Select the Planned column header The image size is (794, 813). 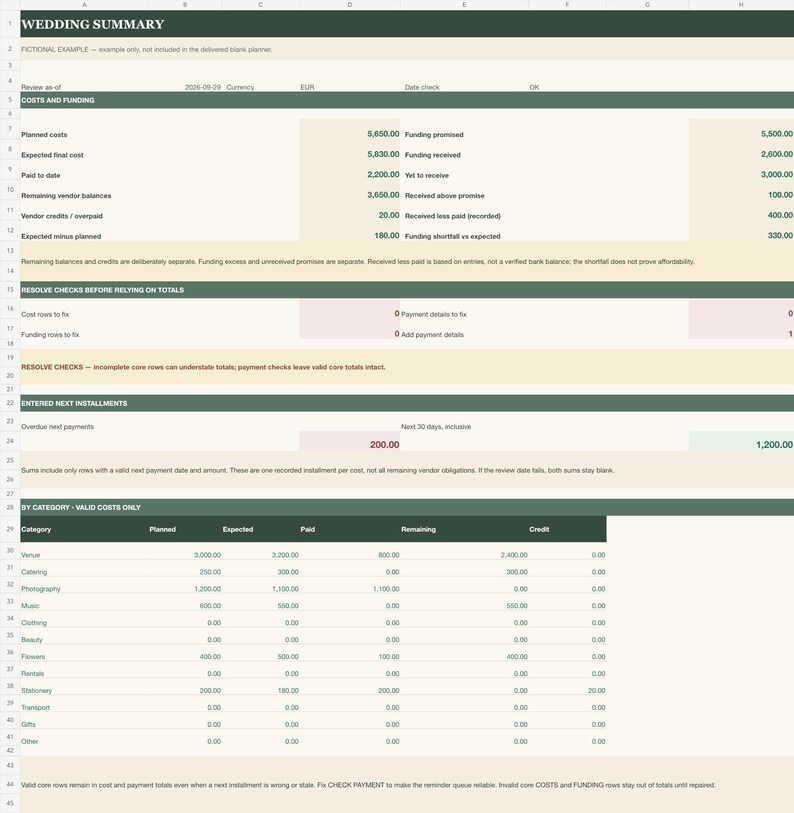(162, 529)
